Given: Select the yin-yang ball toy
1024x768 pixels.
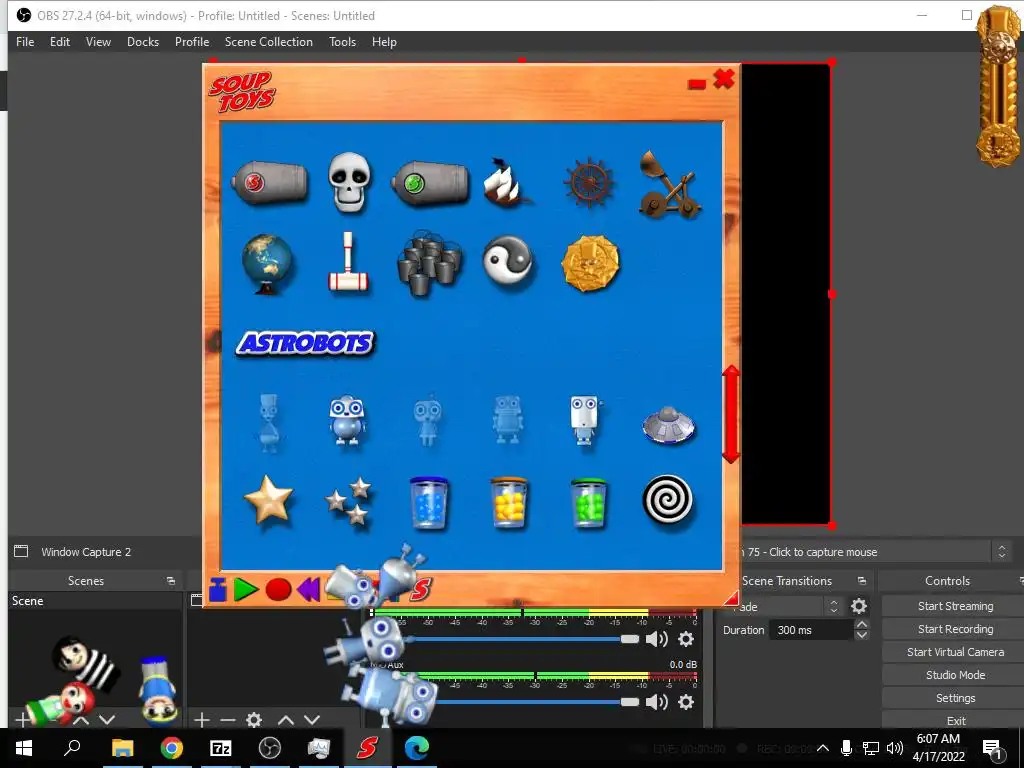Looking at the screenshot, I should [508, 261].
